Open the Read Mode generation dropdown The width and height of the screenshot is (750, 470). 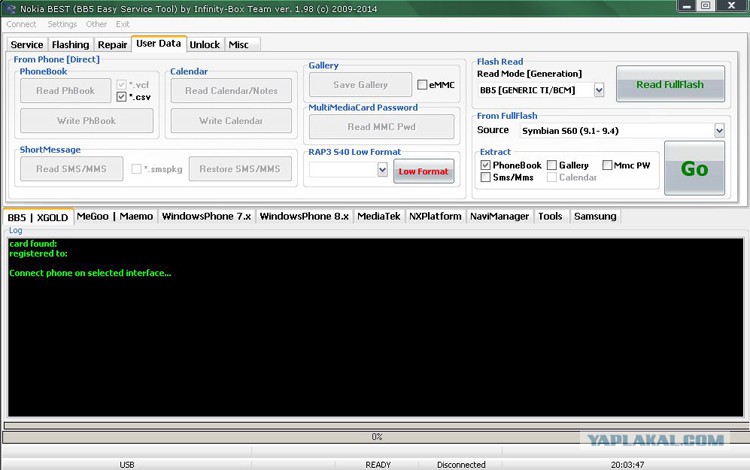click(599, 90)
